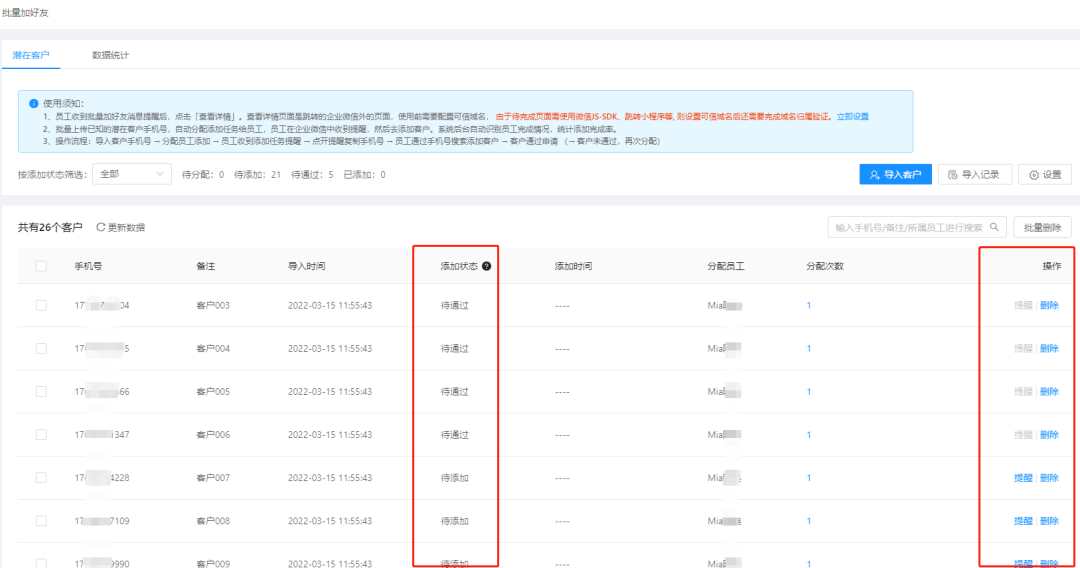Image resolution: width=1080 pixels, height=568 pixels.
Task: Check the box for 客户006 row
Action: [x=41, y=434]
